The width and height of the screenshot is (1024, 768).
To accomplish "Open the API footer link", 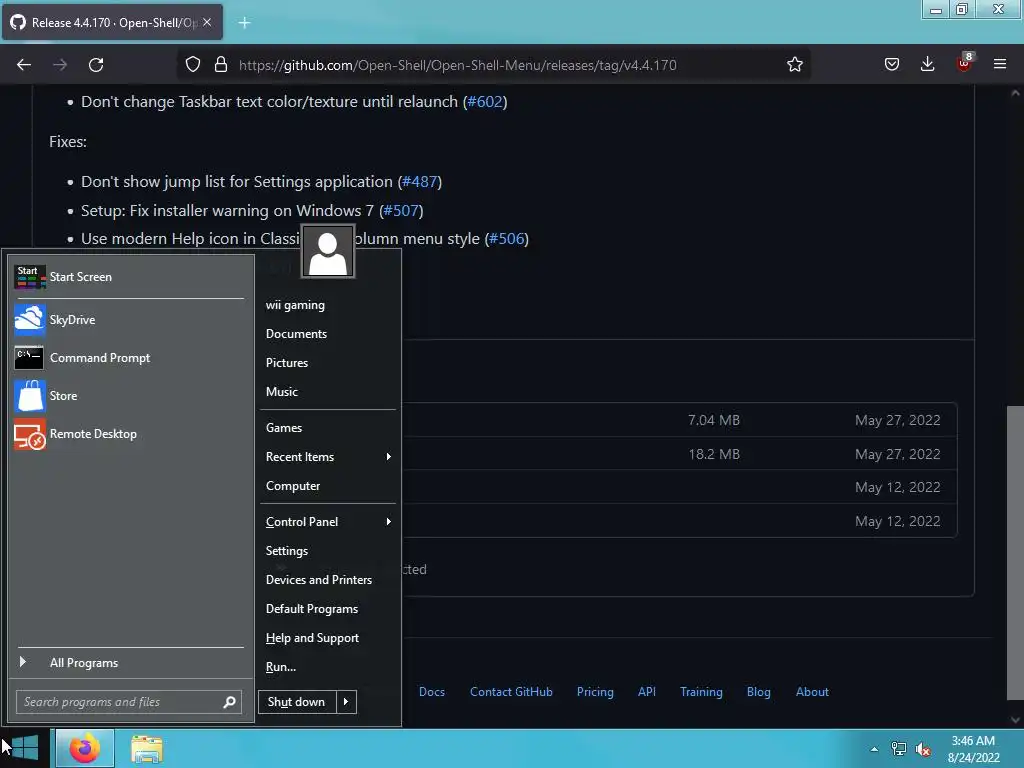I will point(647,692).
